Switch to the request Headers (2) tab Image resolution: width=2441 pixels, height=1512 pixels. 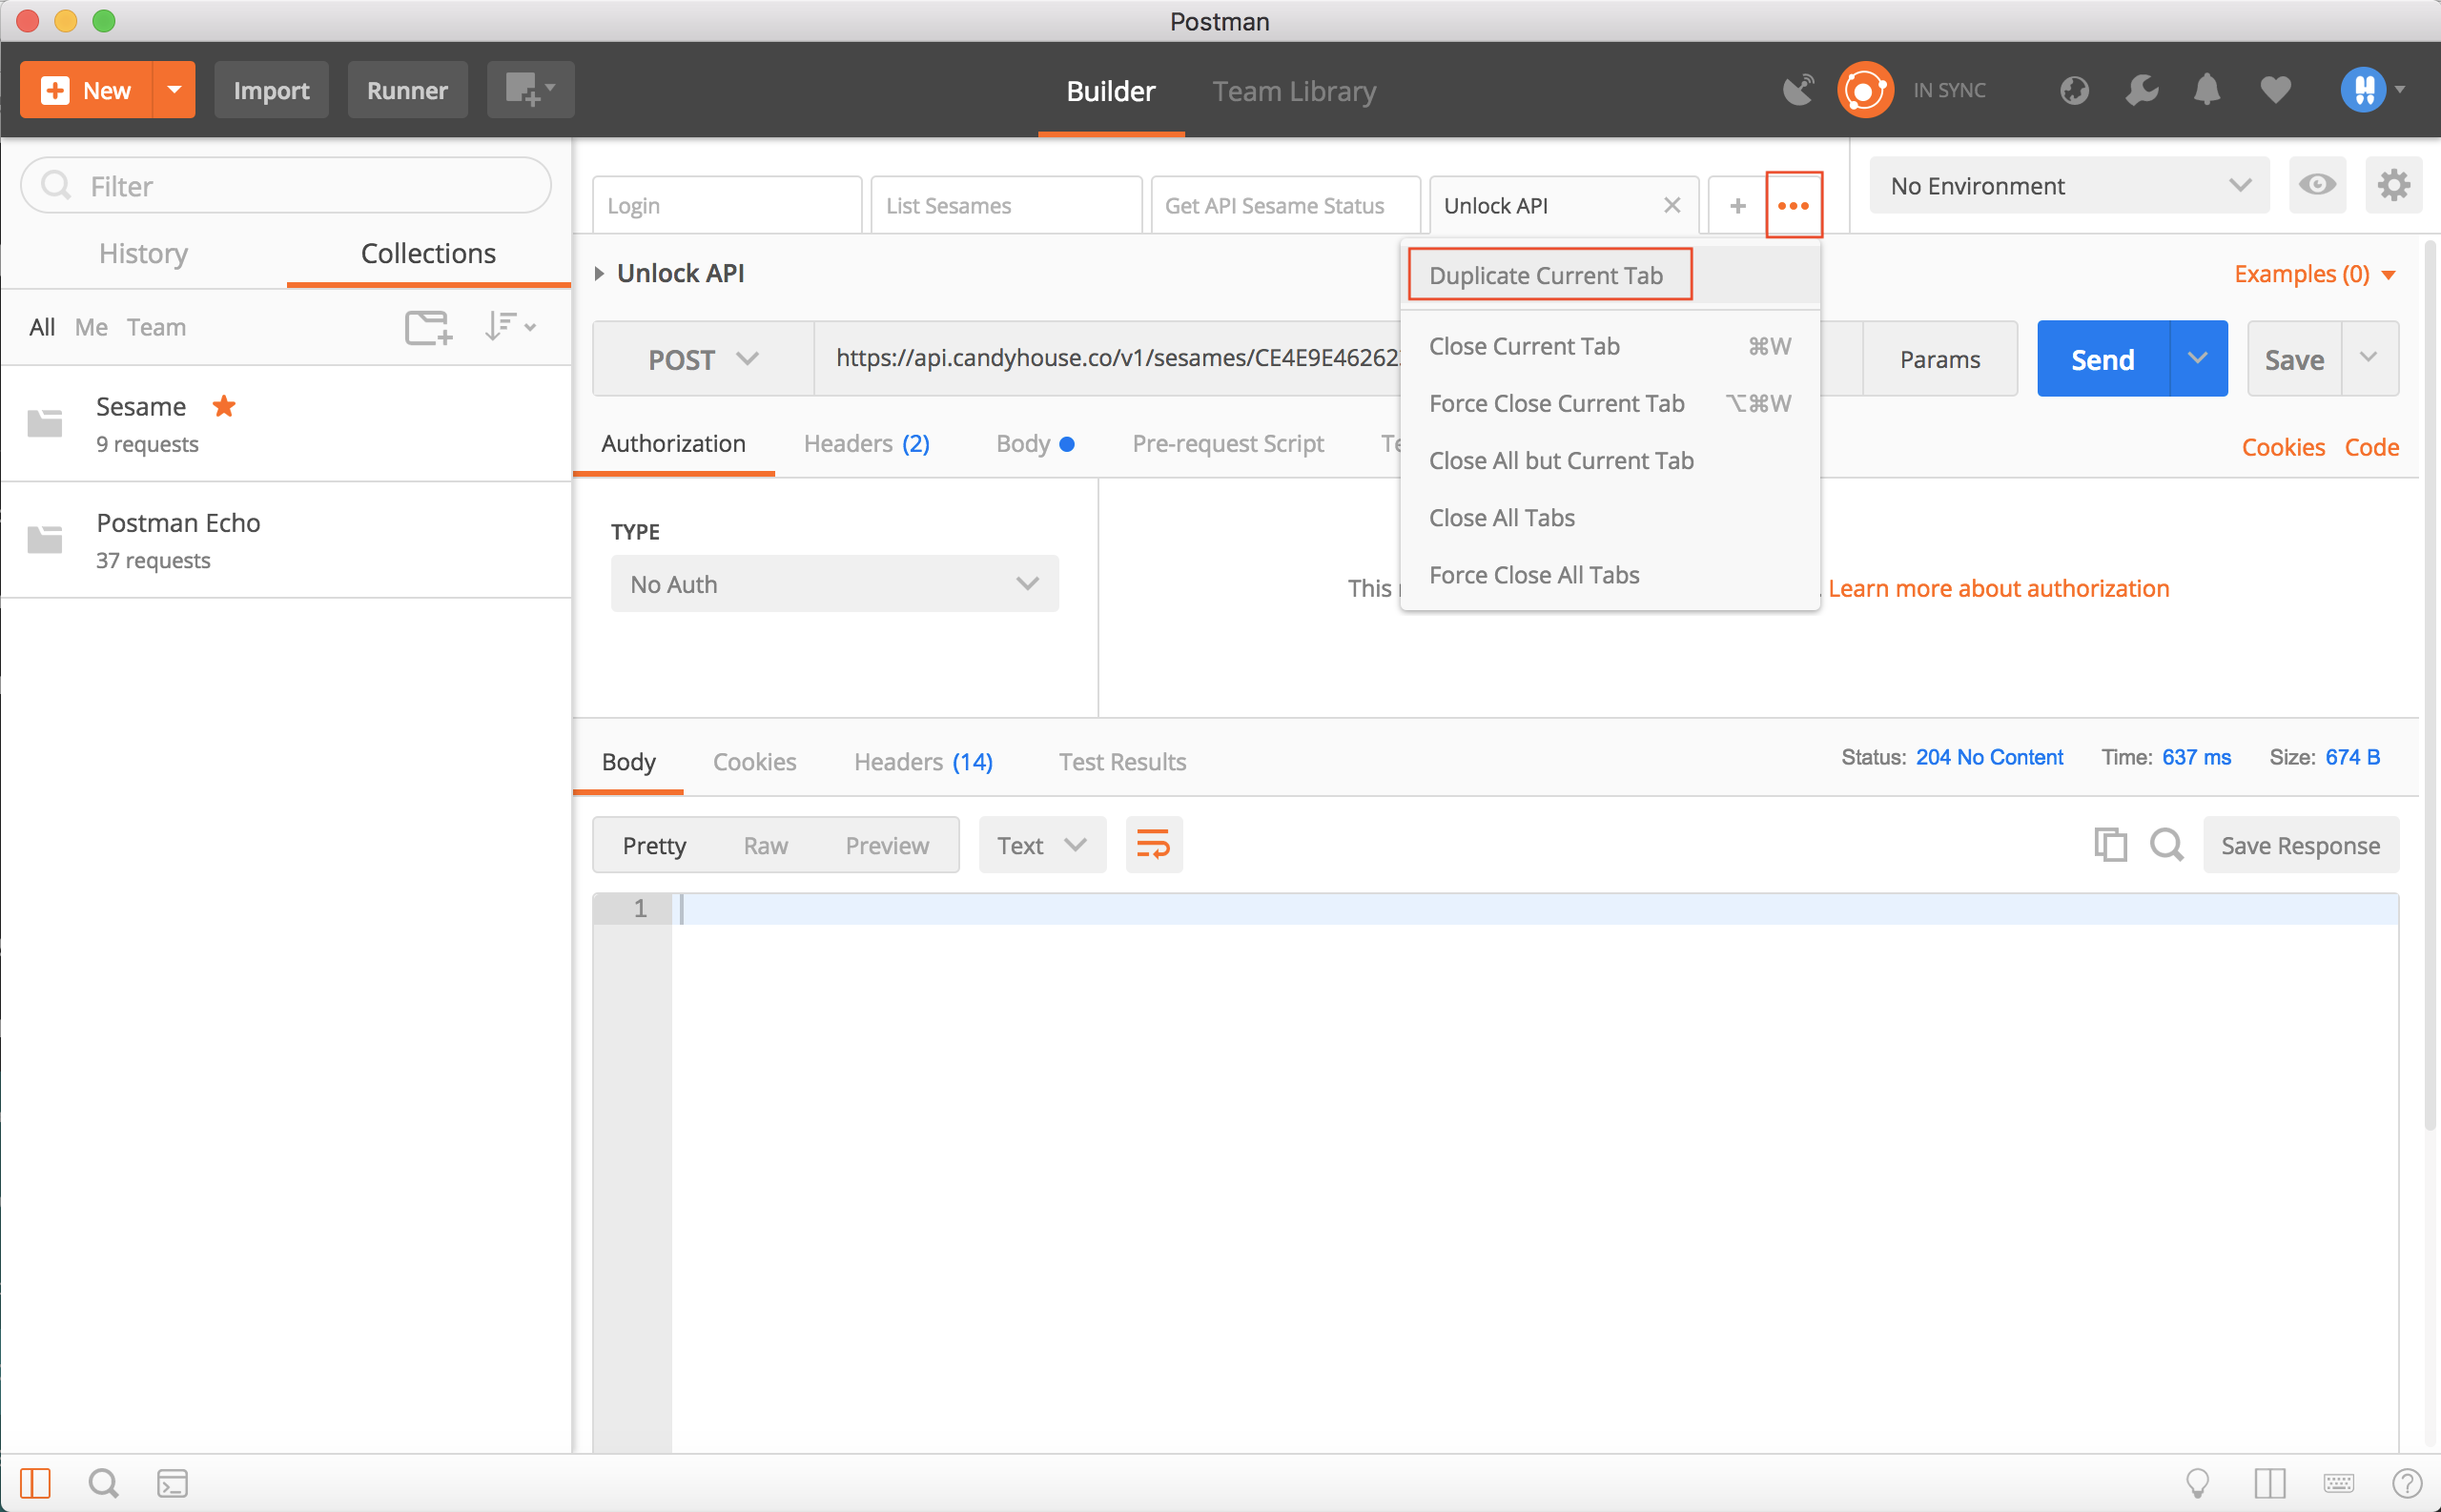pyautogui.click(x=866, y=443)
